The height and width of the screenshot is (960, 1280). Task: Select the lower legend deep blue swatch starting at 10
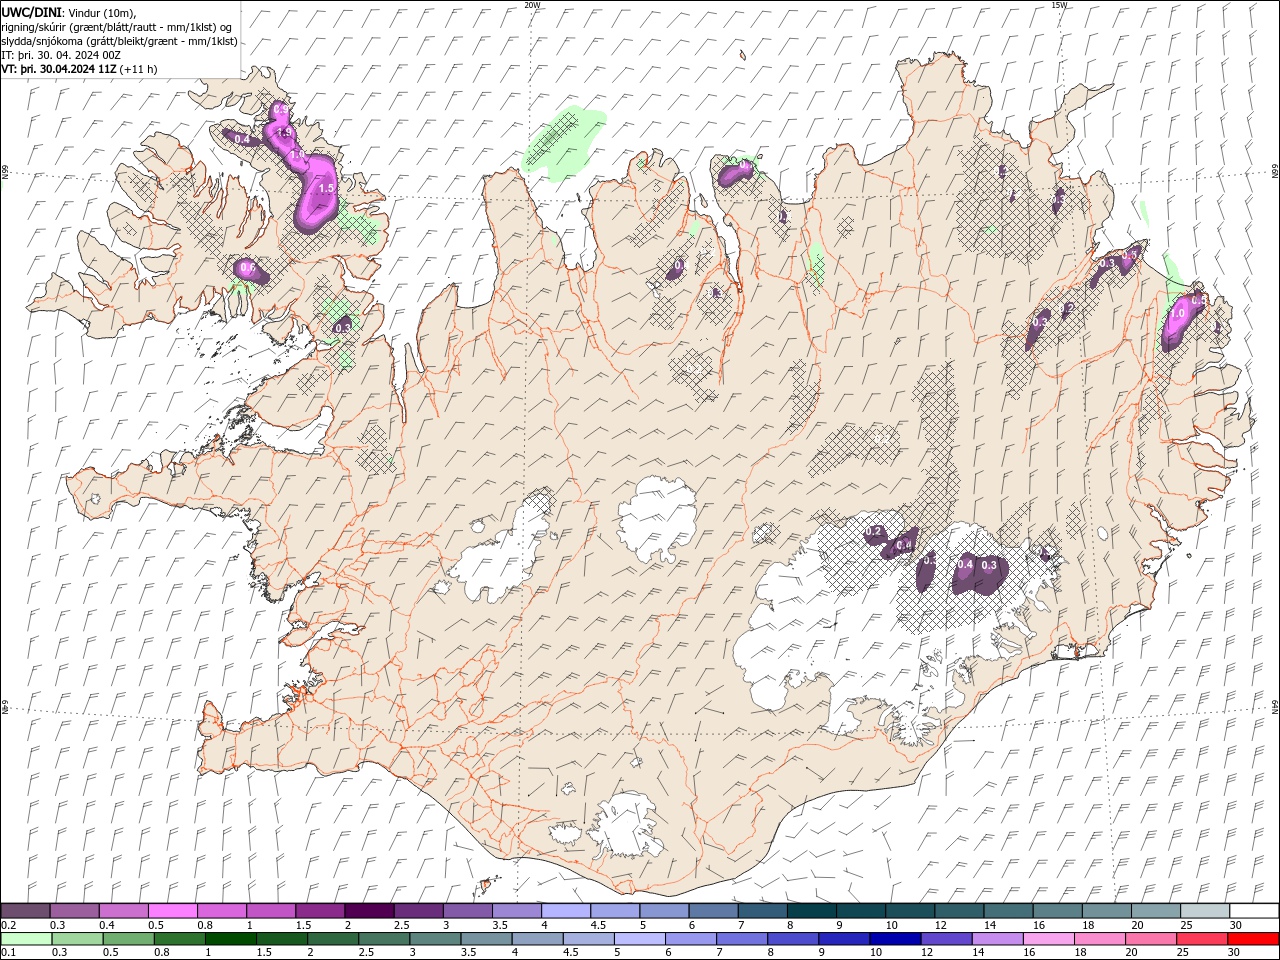(894, 939)
